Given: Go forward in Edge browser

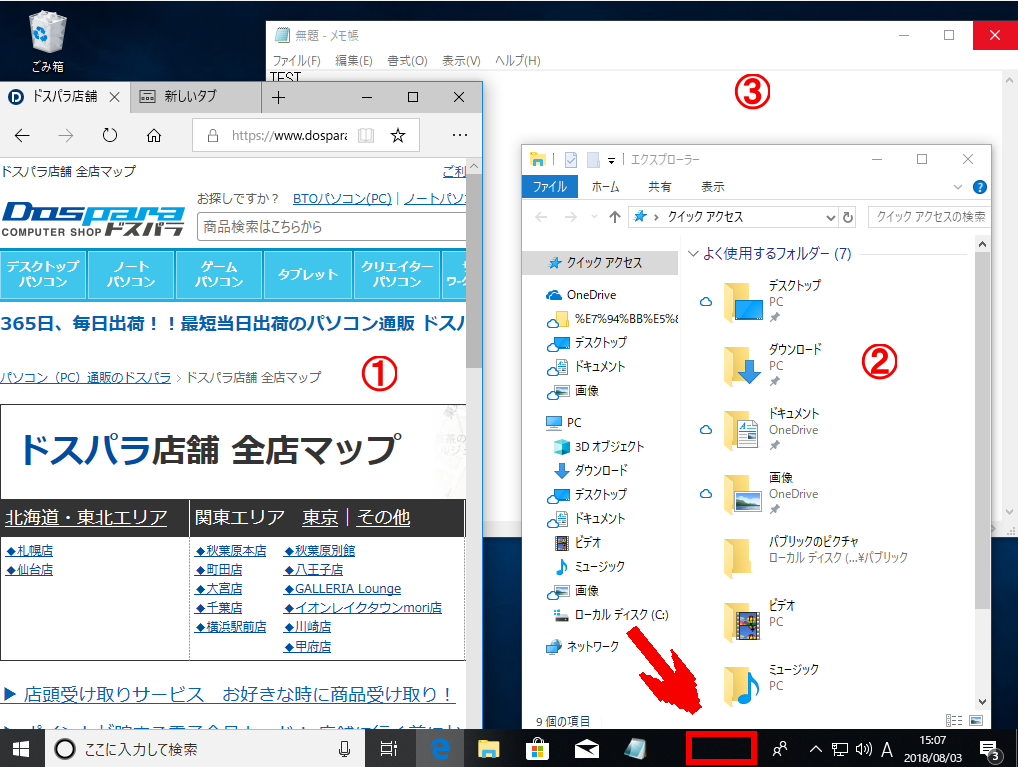Looking at the screenshot, I should coord(66,135).
